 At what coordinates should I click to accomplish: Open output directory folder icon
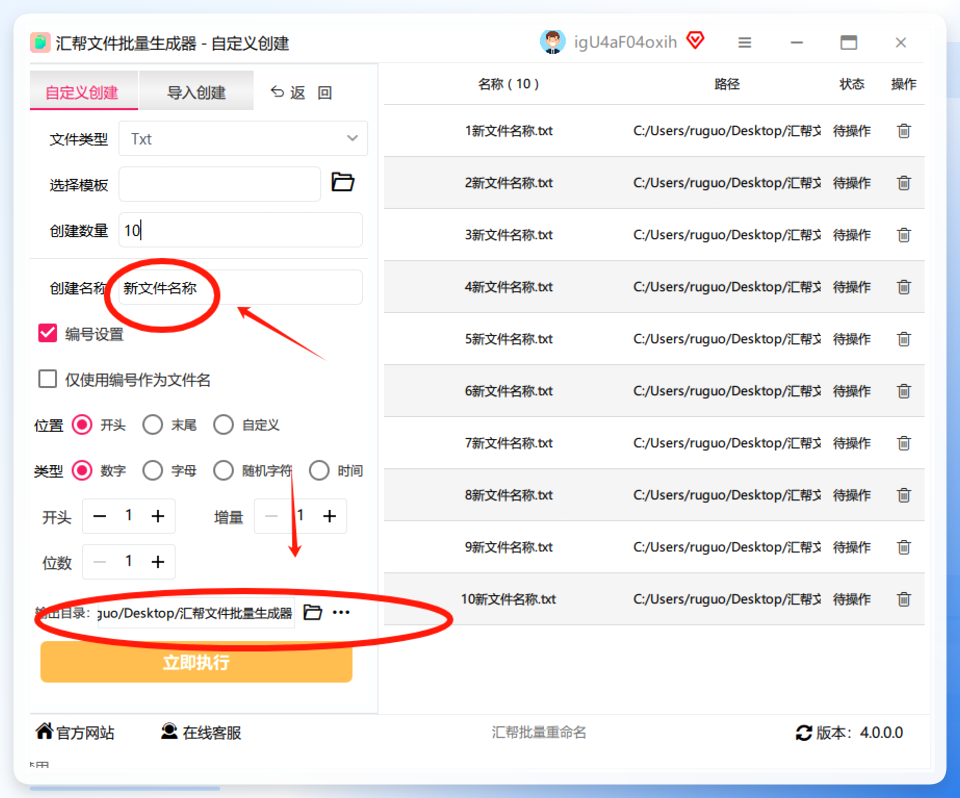tap(313, 612)
